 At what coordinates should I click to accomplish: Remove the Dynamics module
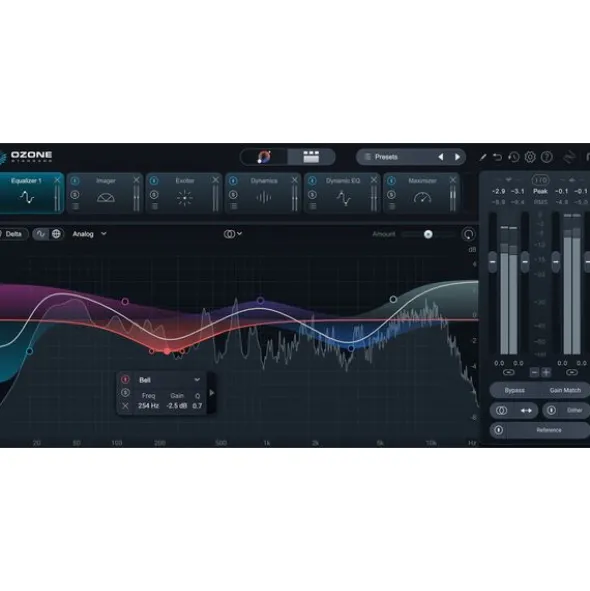click(294, 180)
